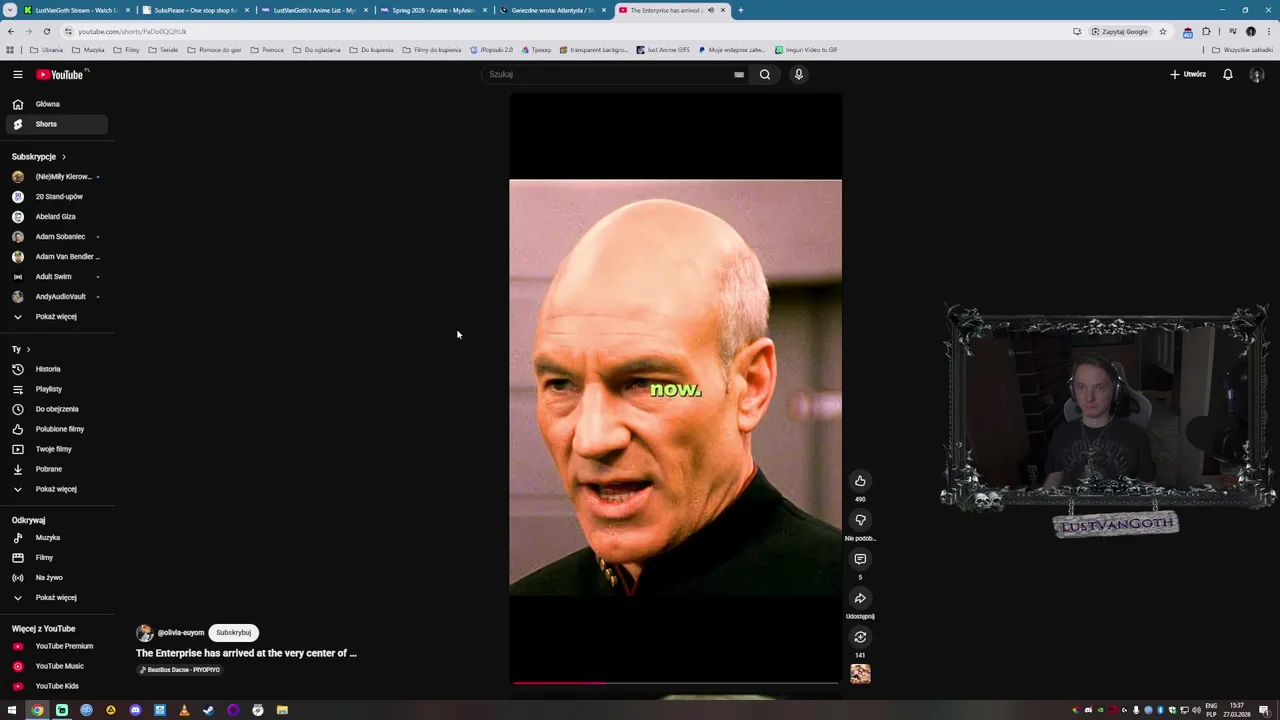Open YouTube Kids link

[56, 686]
